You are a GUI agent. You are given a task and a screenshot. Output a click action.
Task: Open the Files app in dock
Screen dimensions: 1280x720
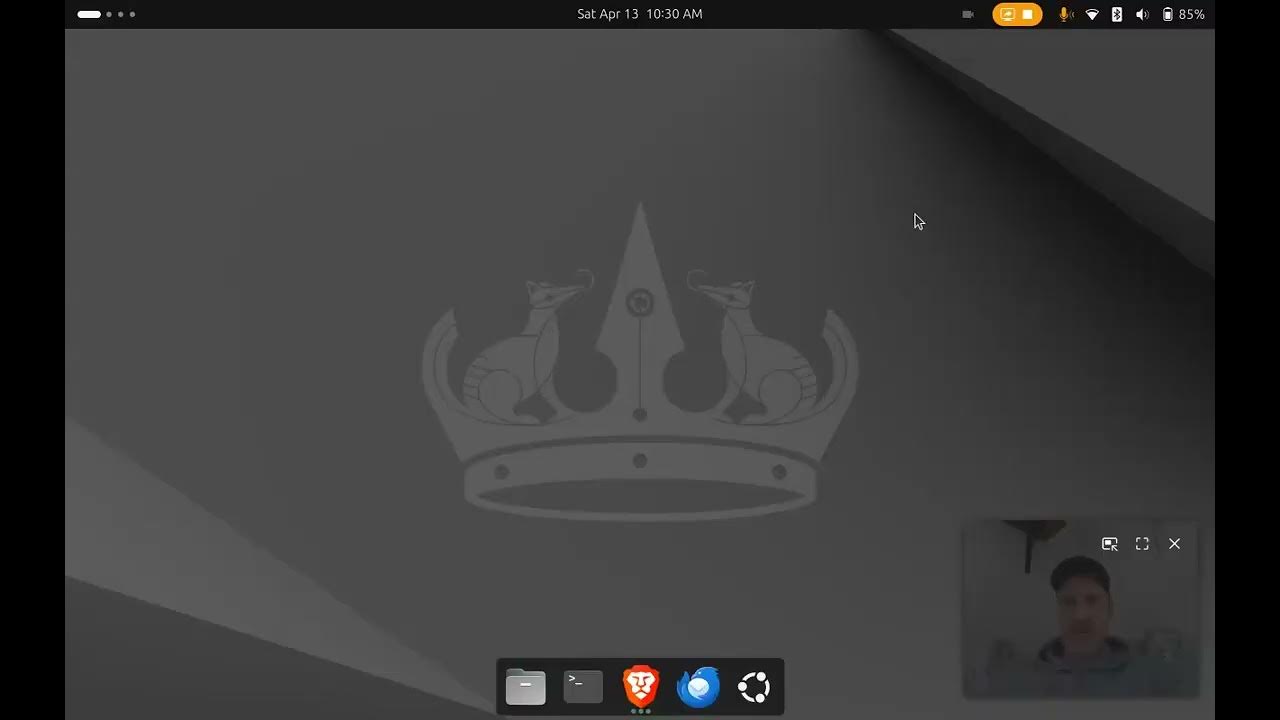pos(525,686)
